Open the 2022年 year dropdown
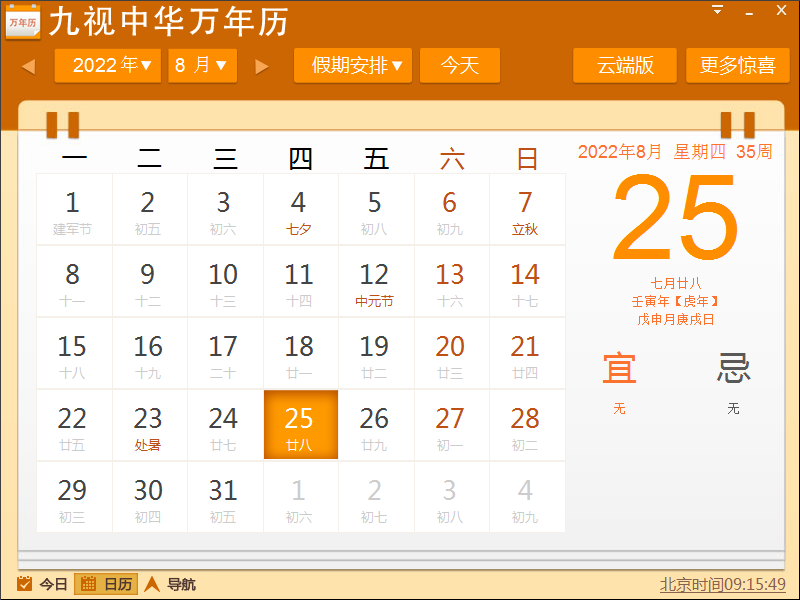800x600 pixels. pyautogui.click(x=107, y=65)
